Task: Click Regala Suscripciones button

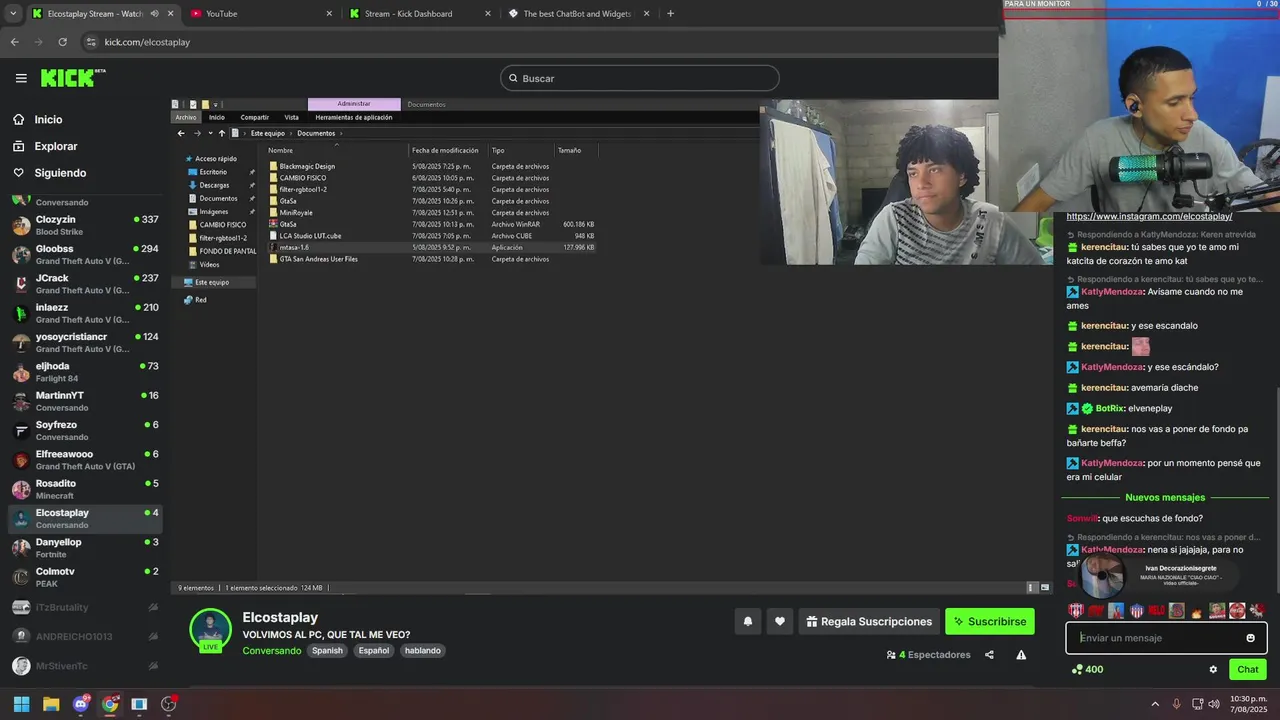Action: pos(869,621)
